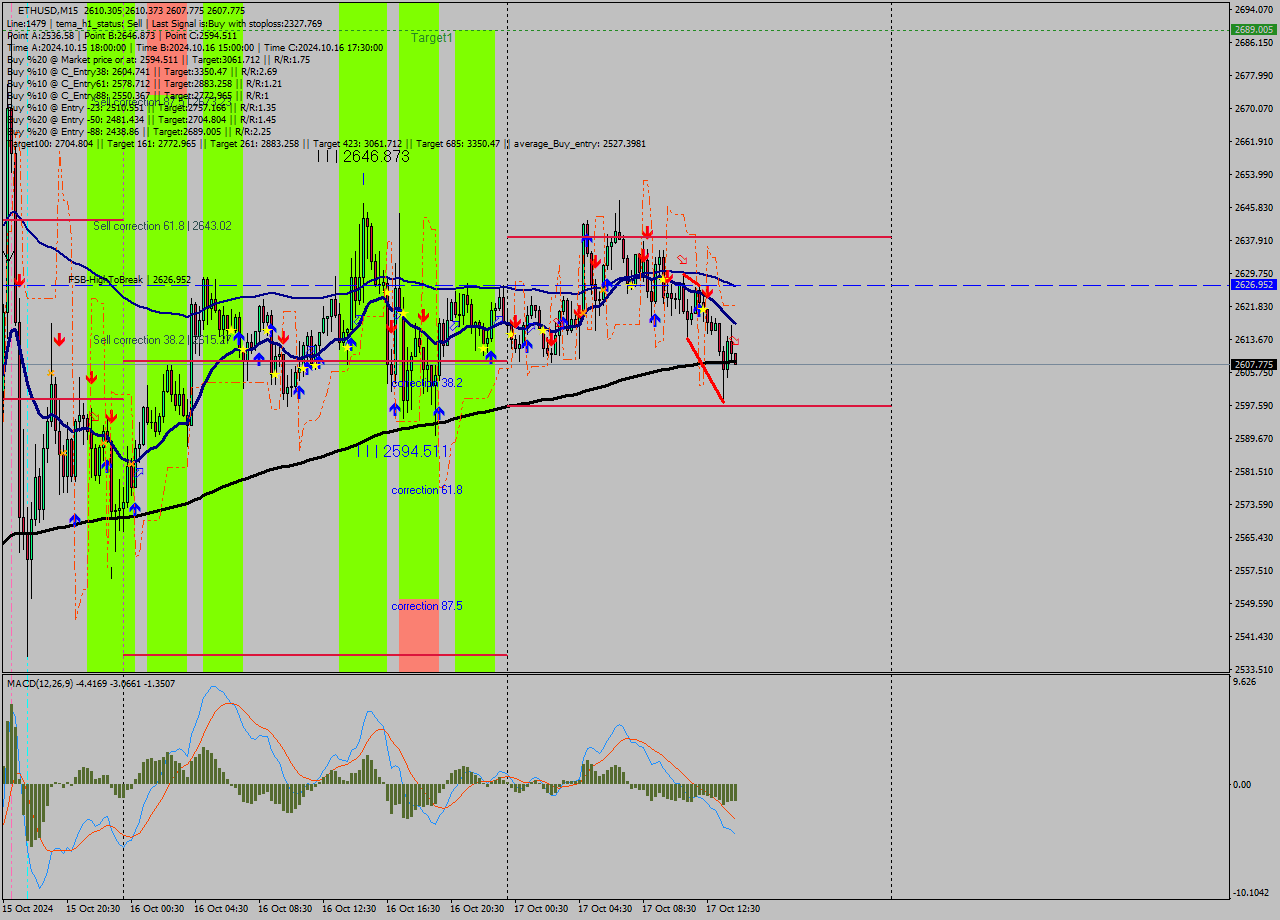The image size is (1280, 920).
Task: Click the thick red downward trend line
Action: (x=705, y=370)
